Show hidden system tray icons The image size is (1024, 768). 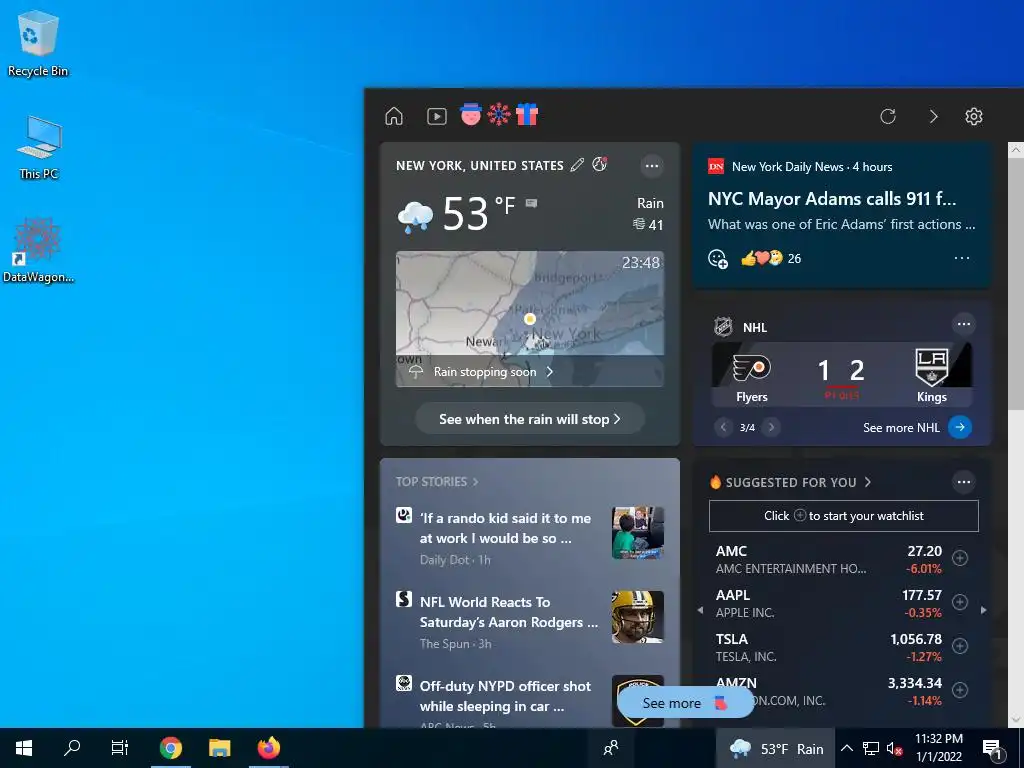846,748
